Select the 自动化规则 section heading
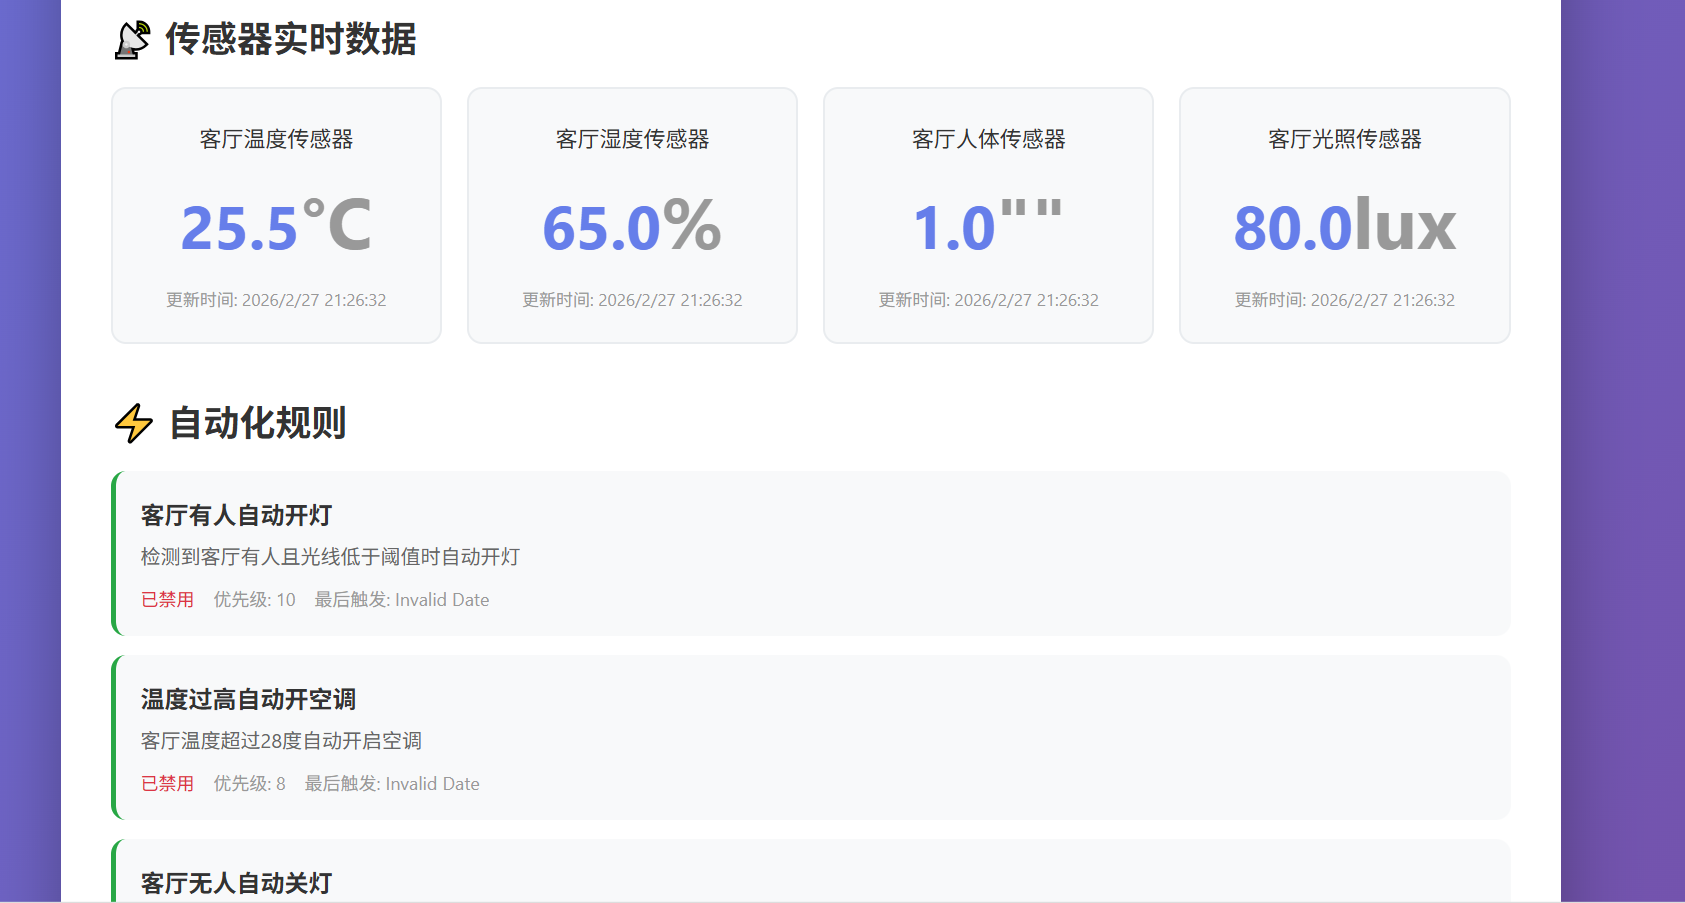 click(x=258, y=423)
